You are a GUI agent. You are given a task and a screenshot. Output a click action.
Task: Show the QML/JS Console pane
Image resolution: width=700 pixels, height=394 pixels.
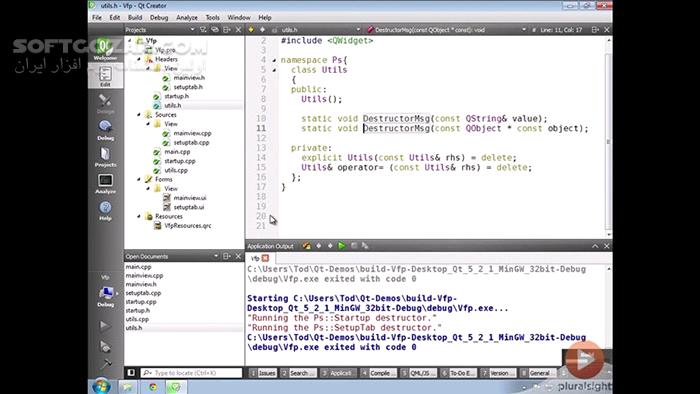coord(418,373)
